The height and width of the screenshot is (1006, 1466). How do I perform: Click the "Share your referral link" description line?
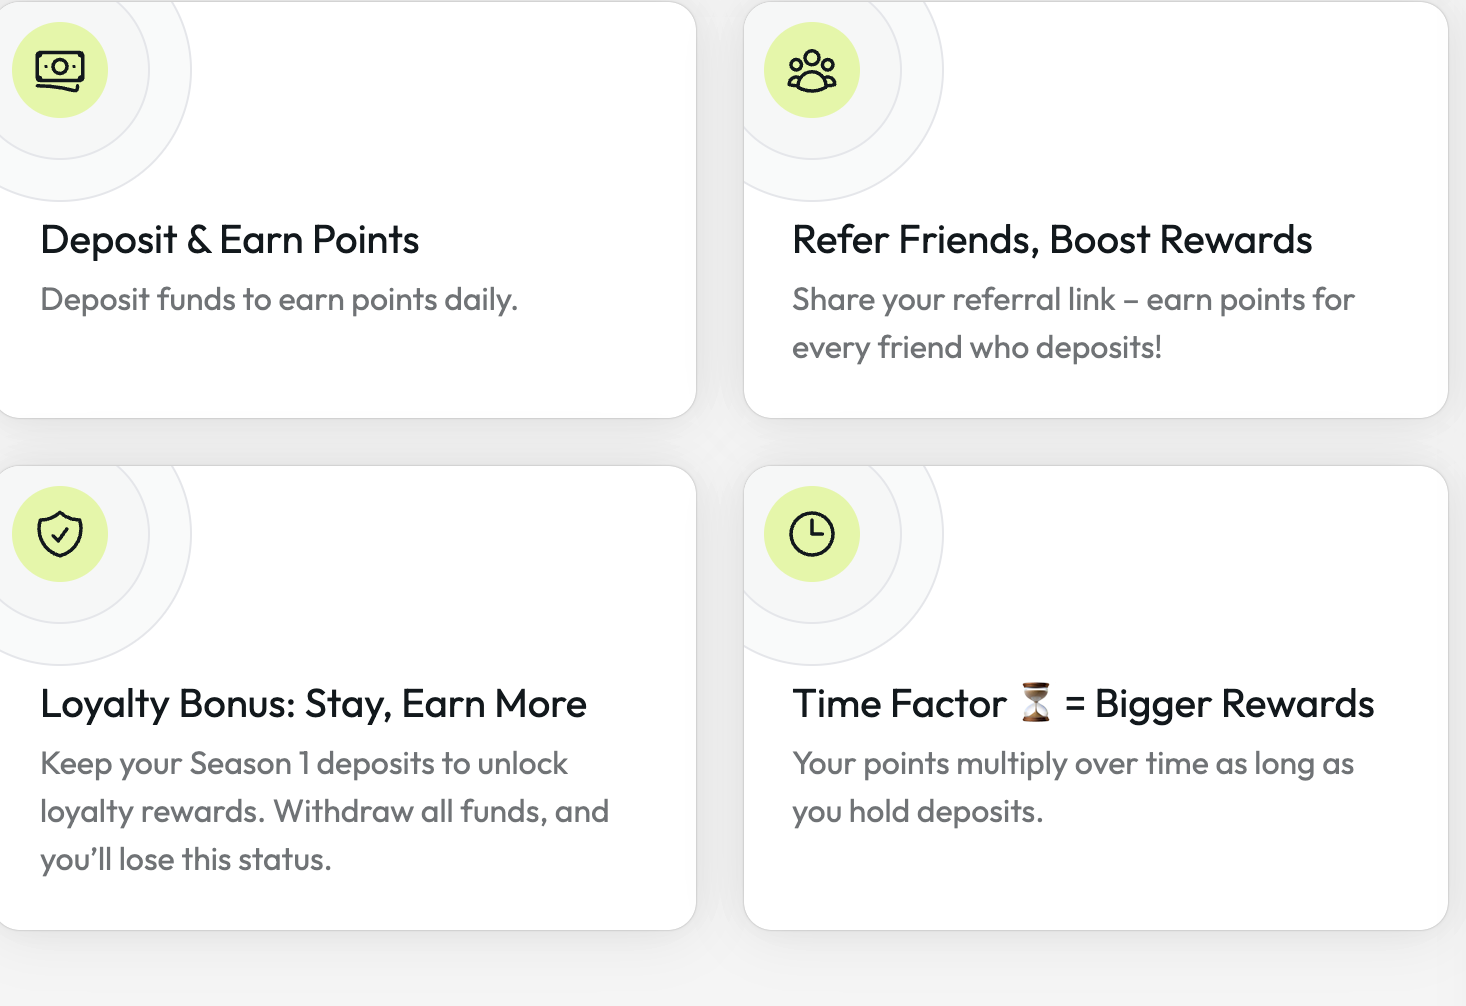(1073, 300)
